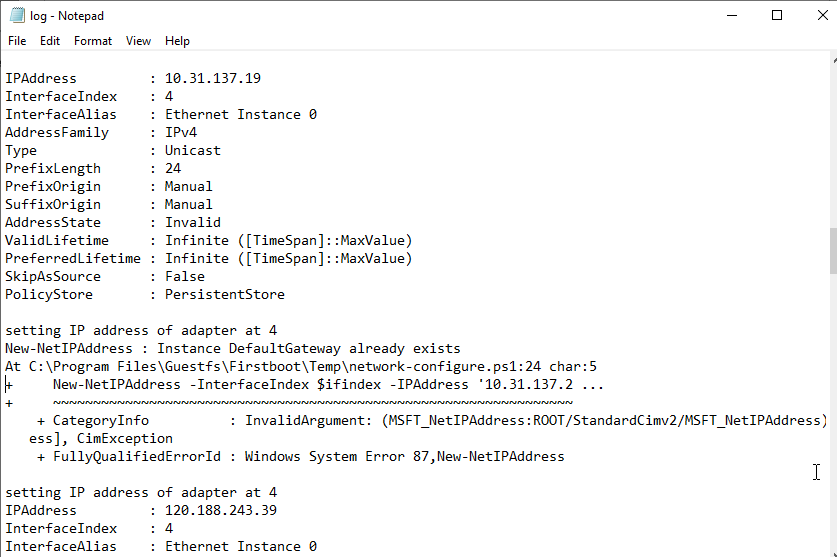Viewport: 837px width, 557px height.
Task: Click the network-configure.ps1 path line
Action: click(300, 366)
